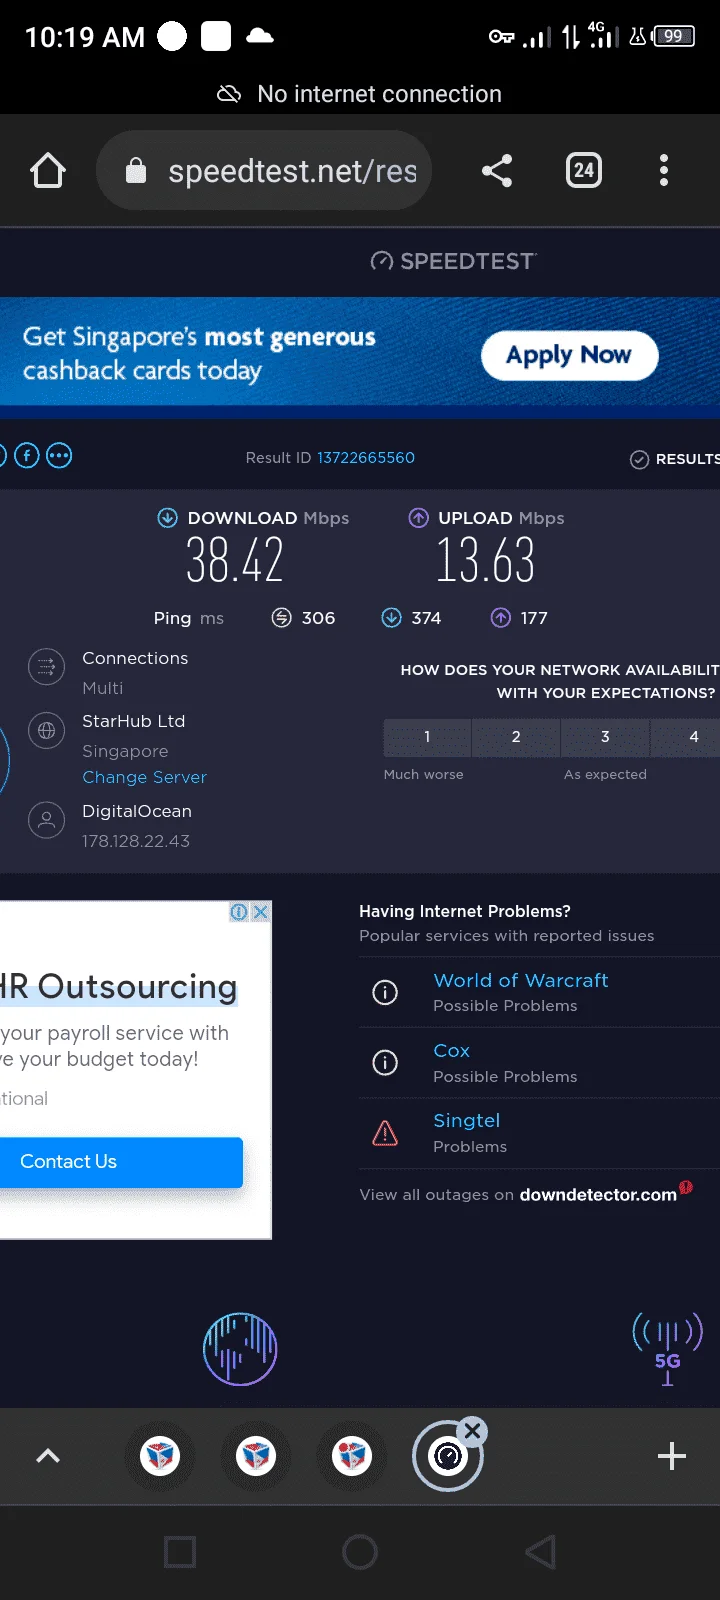
Task: Rate network availability as 2
Action: click(x=516, y=737)
